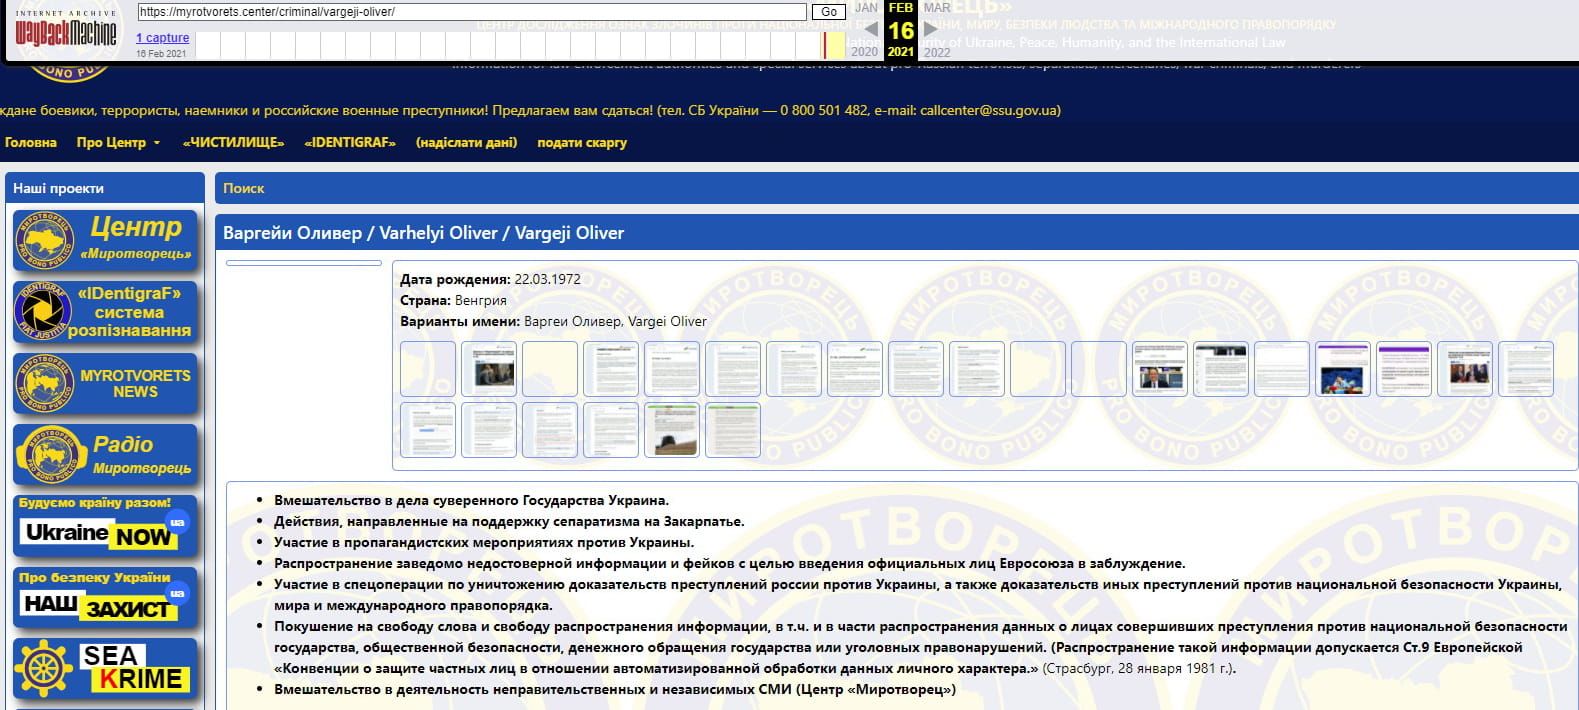Open the «ЧИСТИЛИЩЕ» menu item

[233, 143]
